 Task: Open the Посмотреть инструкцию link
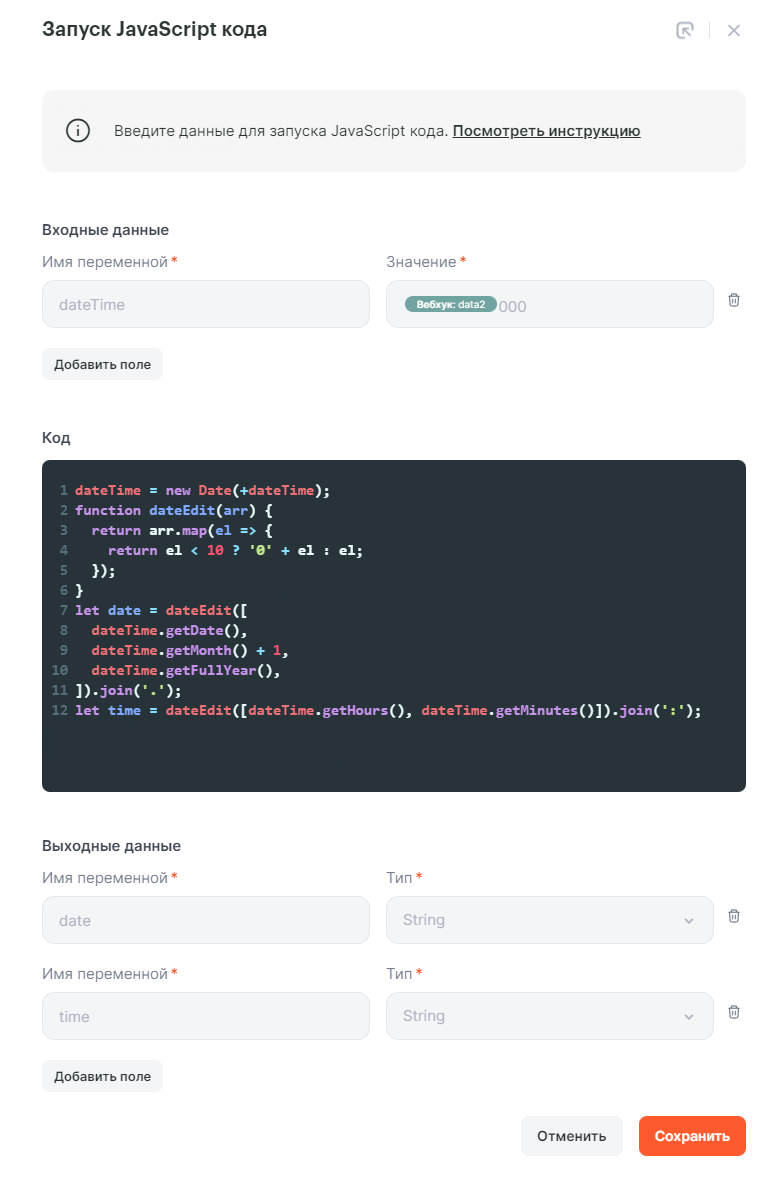pyautogui.click(x=546, y=131)
